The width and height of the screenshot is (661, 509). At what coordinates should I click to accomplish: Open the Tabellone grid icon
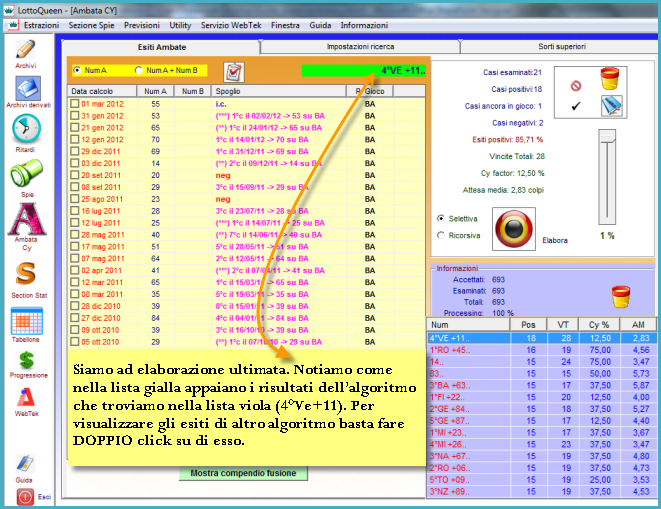pyautogui.click(x=27, y=321)
